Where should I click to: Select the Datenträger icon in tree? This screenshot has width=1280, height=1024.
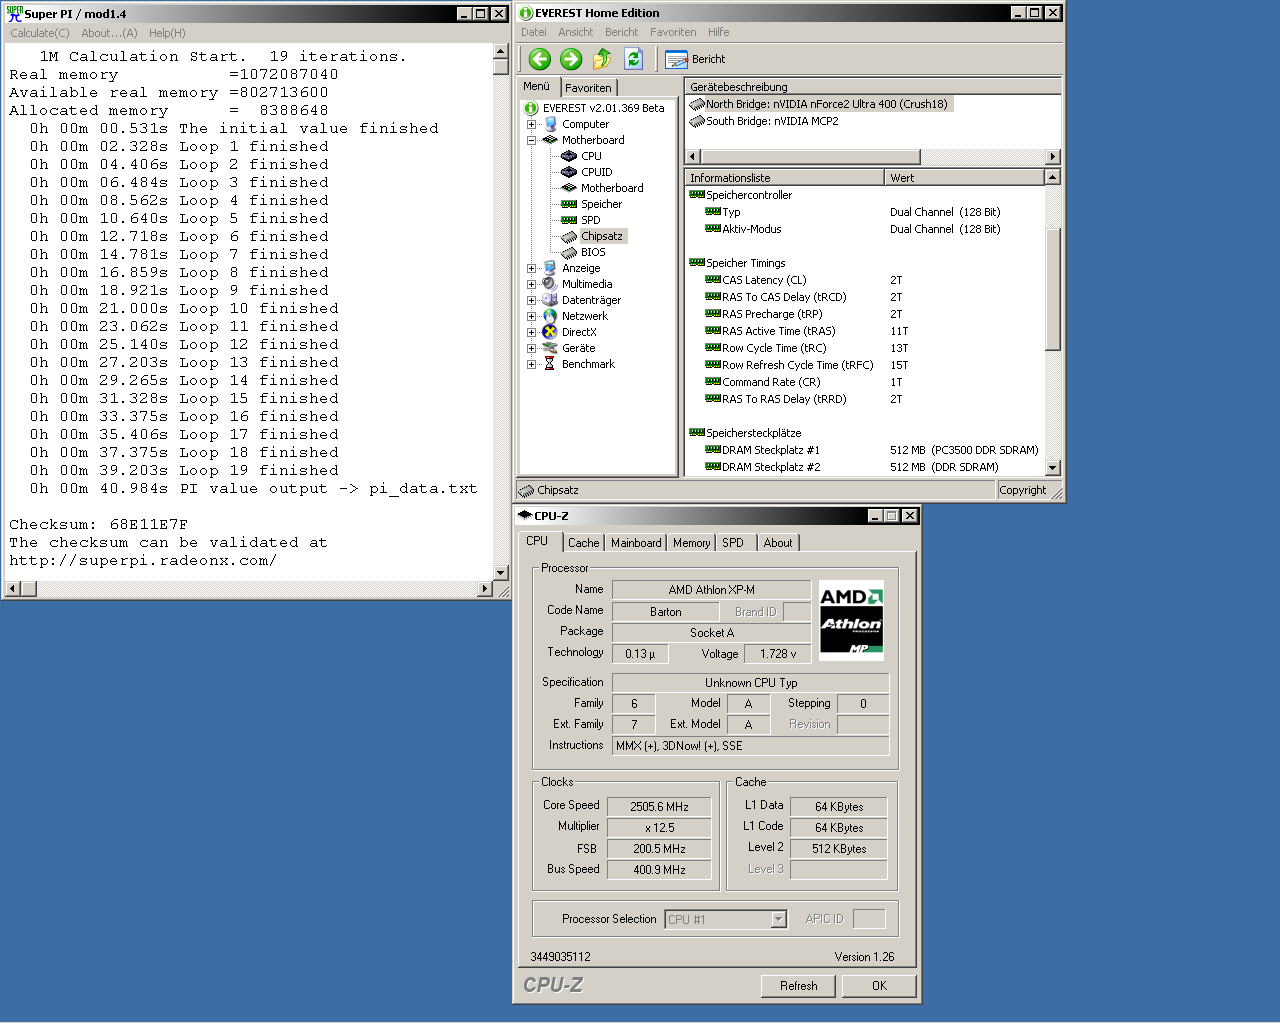click(x=550, y=300)
